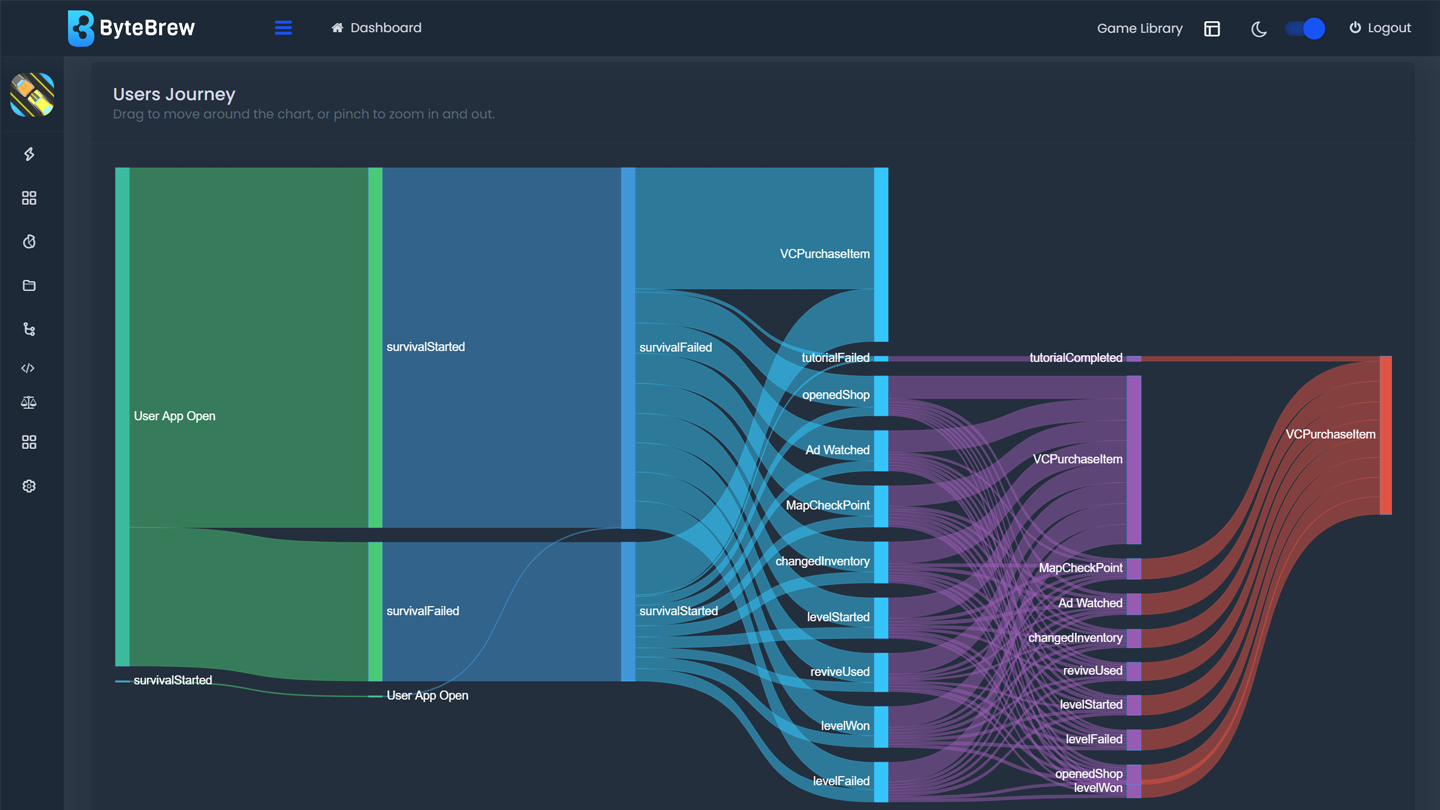Open the lower grid sidebar icon
Viewport: 1440px width, 810px height.
[x=29, y=442]
